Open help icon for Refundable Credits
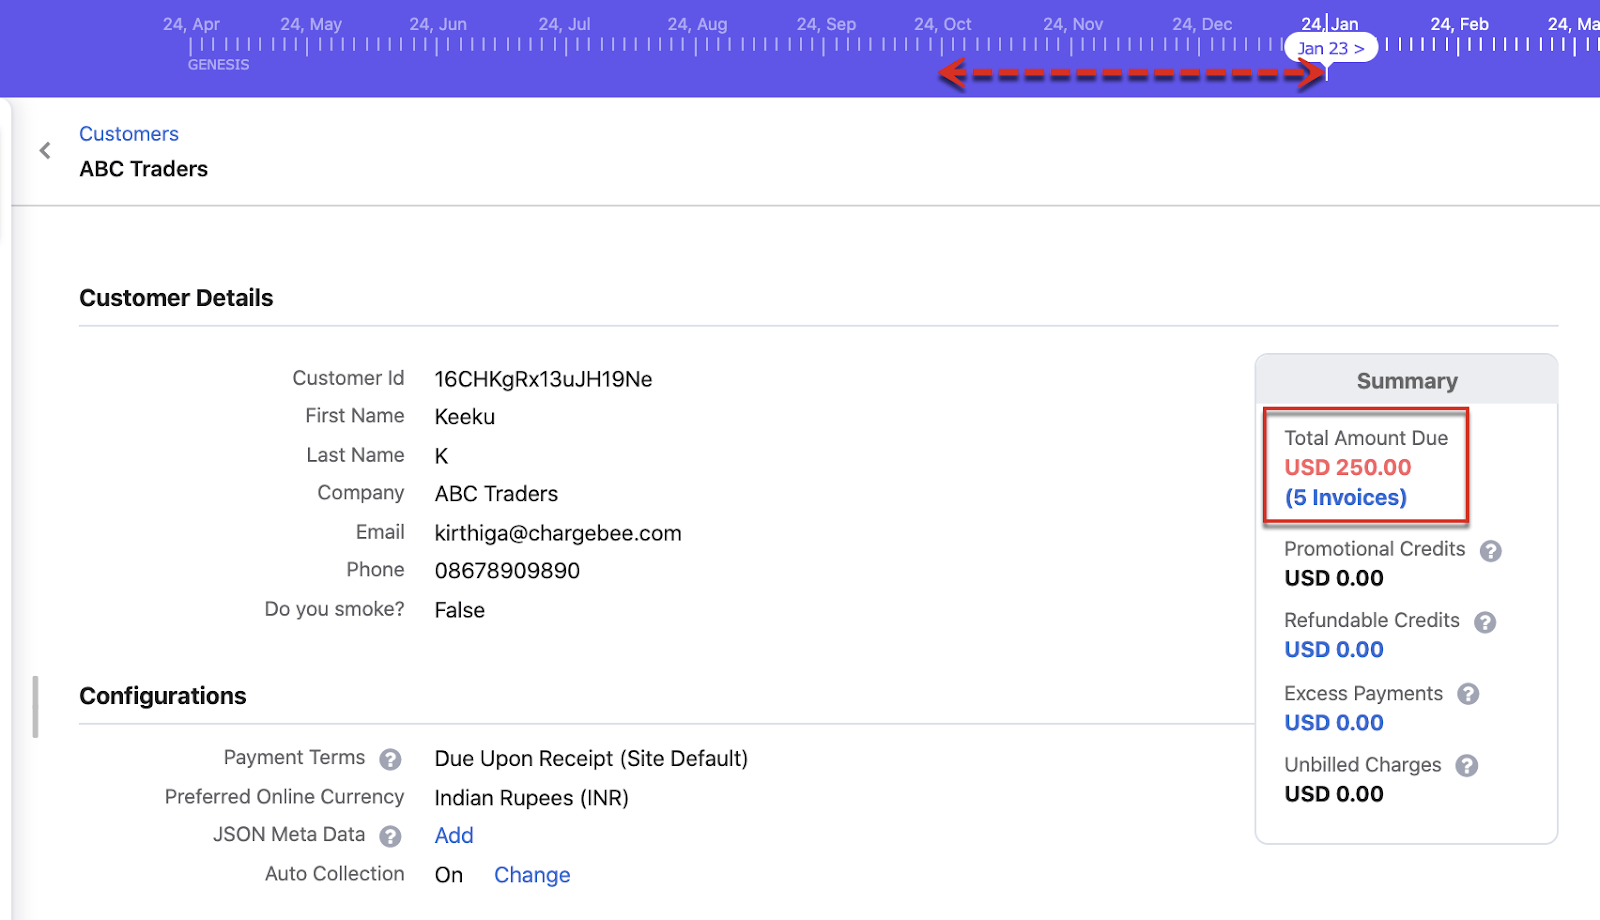Screen dimensions: 1600x920 [x=1485, y=622]
